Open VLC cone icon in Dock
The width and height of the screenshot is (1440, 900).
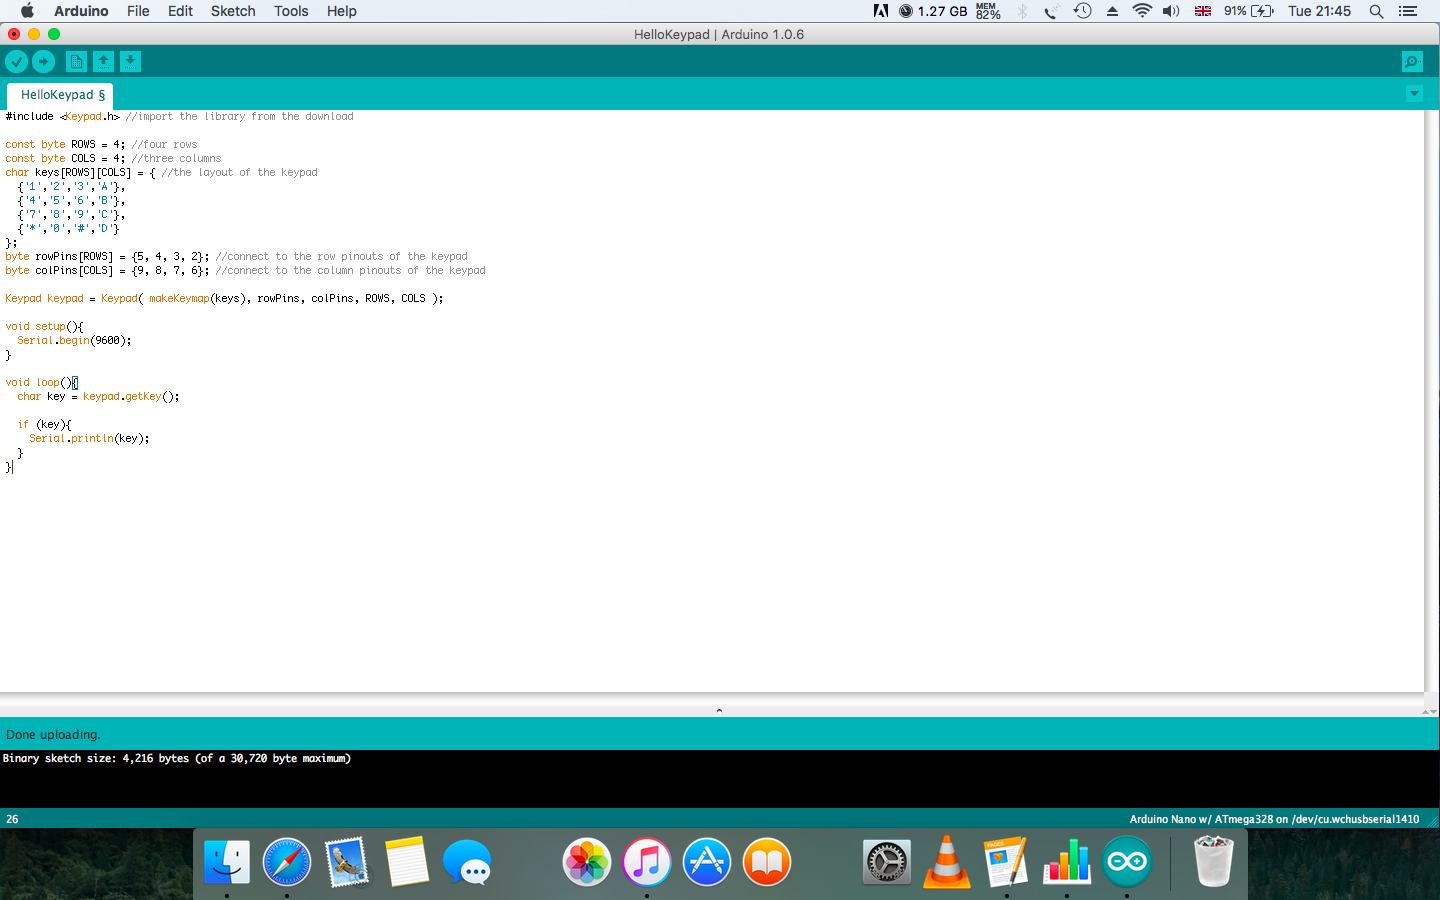click(x=946, y=862)
